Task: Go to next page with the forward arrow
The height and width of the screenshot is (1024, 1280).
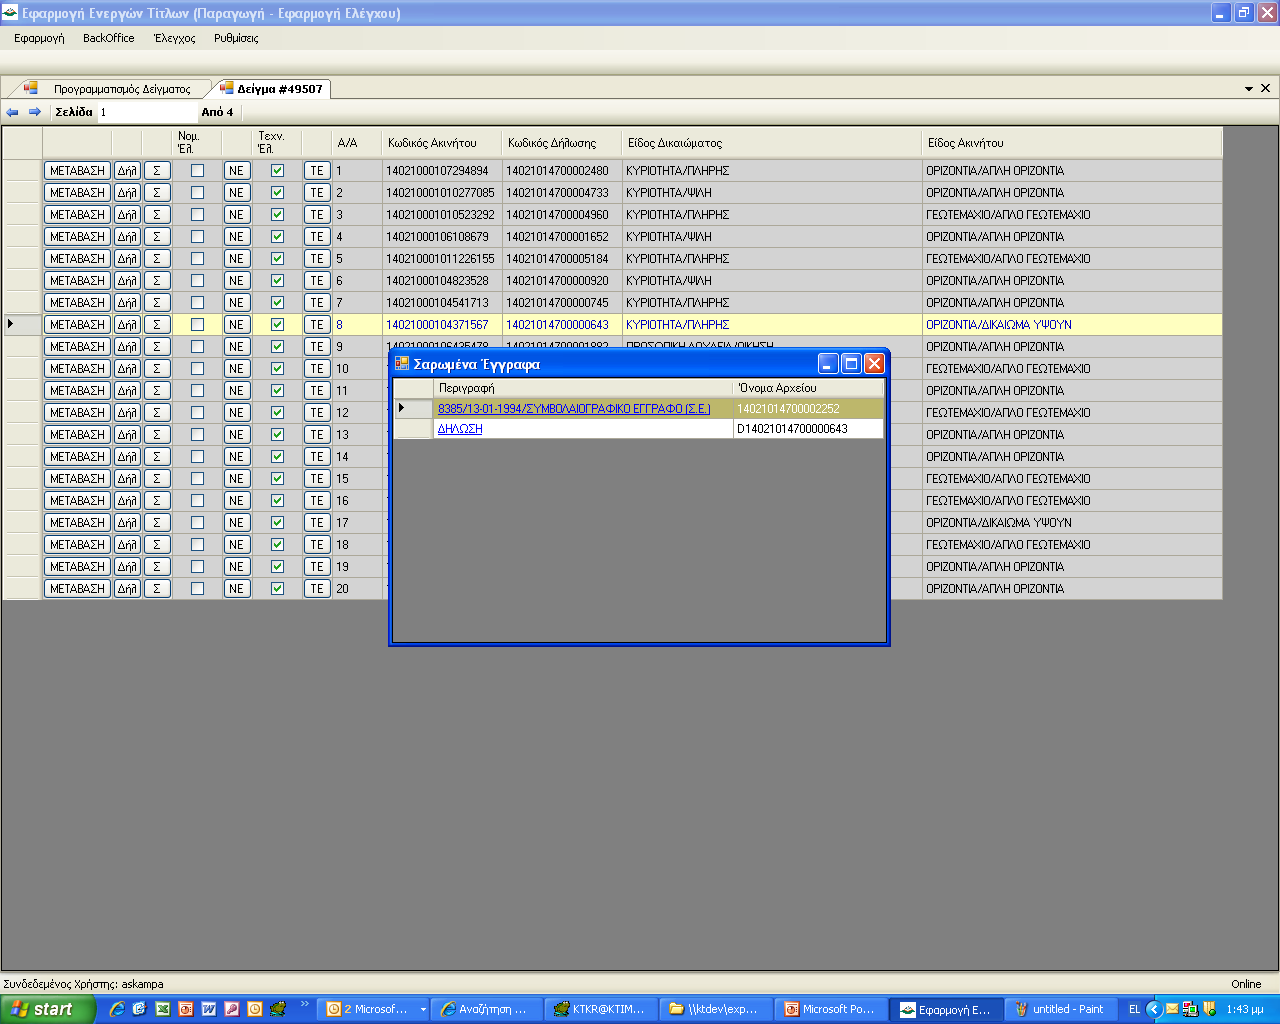Action: [x=35, y=112]
